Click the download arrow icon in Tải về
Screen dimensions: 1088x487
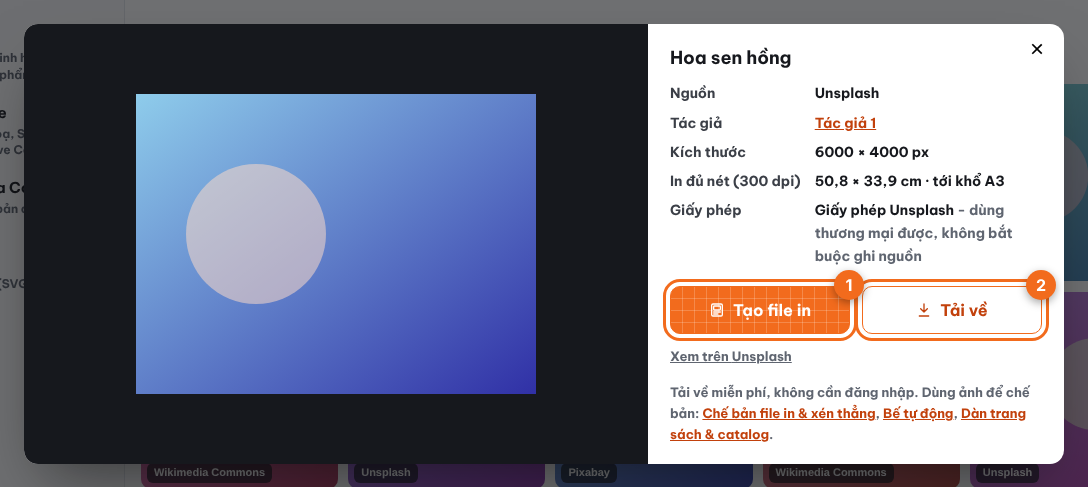(x=924, y=310)
